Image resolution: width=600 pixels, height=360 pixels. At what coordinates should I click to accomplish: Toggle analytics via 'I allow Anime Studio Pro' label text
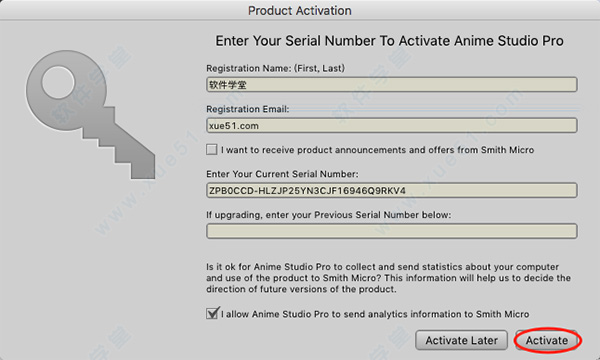(375, 314)
